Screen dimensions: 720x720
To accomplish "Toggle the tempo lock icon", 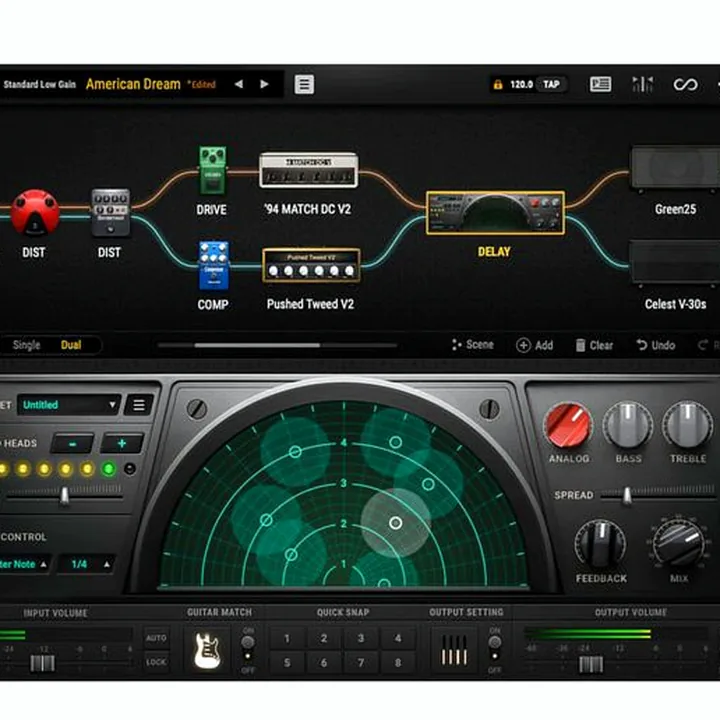I will [498, 84].
